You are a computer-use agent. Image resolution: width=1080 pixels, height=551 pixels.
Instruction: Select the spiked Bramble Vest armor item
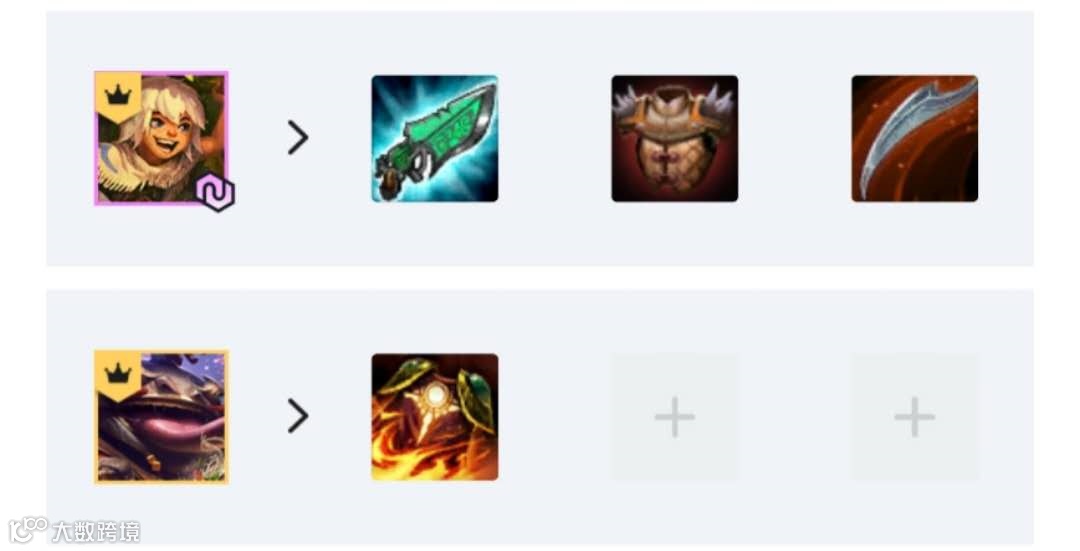click(x=674, y=138)
